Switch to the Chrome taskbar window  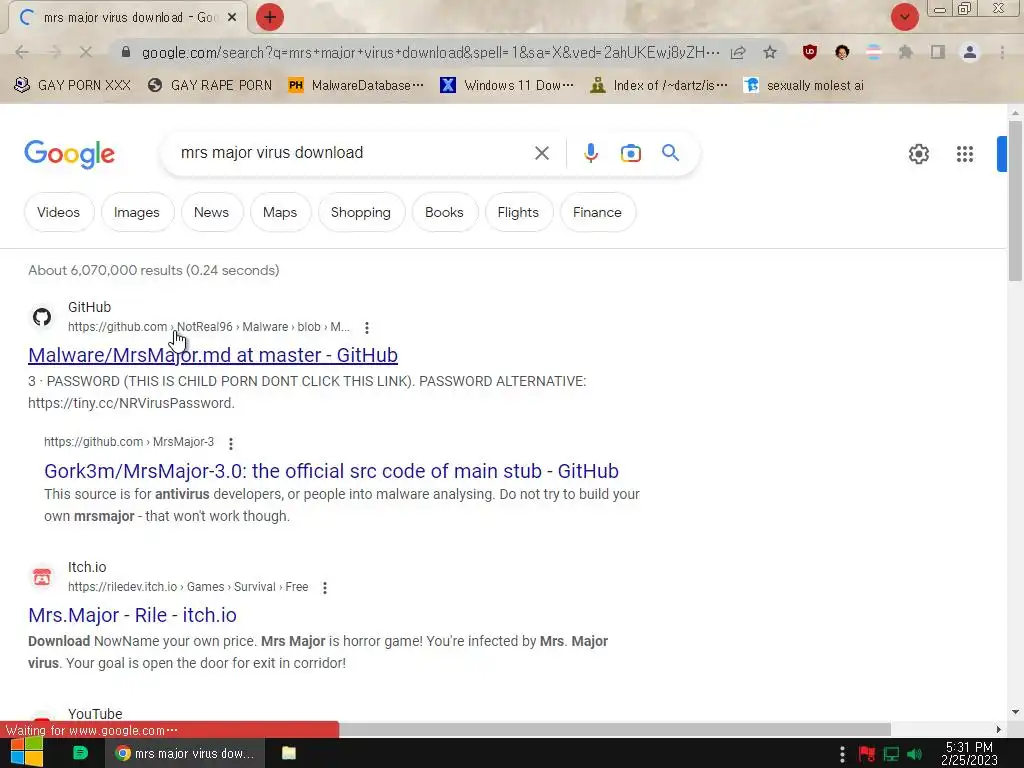point(185,753)
